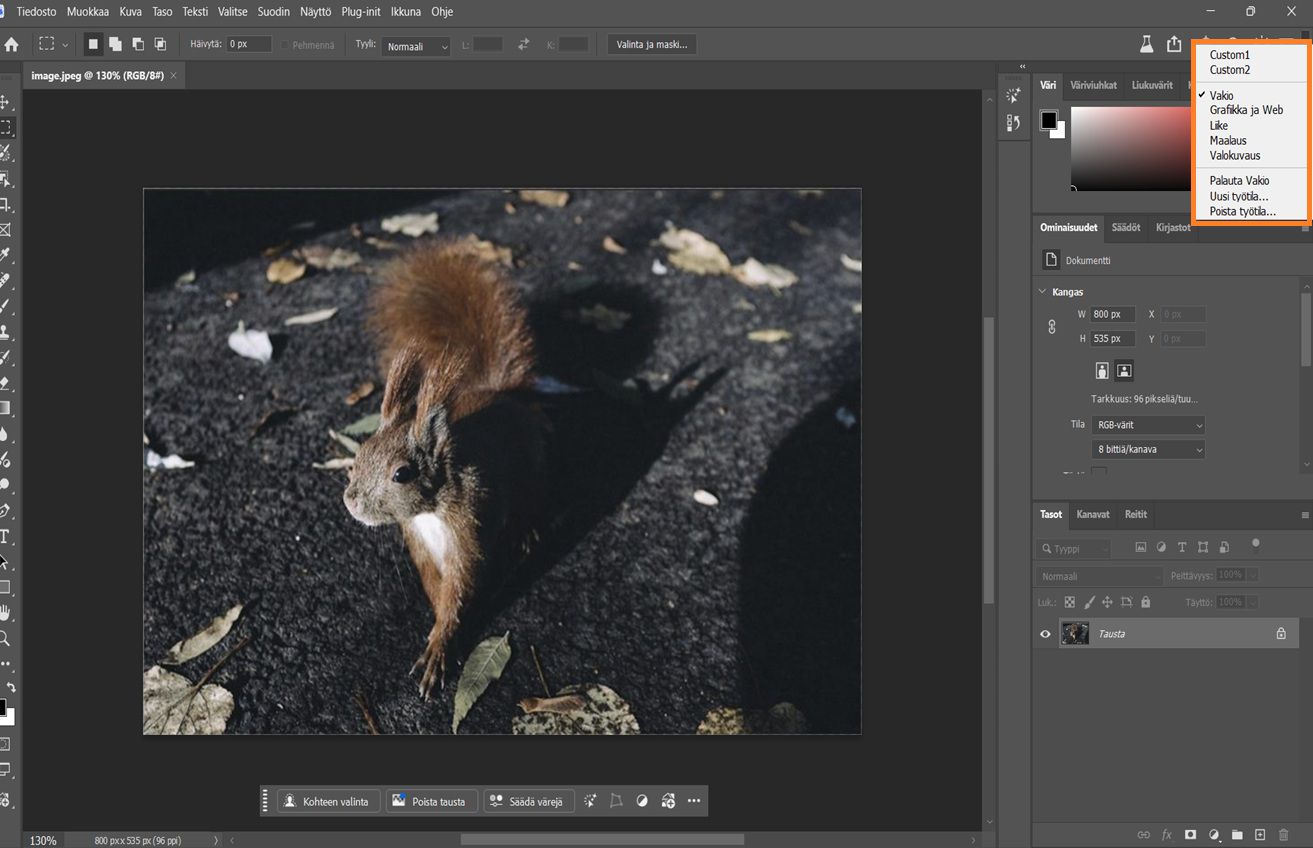
Task: Expand the 8 bittiä/kanava dropdown
Action: point(1147,450)
